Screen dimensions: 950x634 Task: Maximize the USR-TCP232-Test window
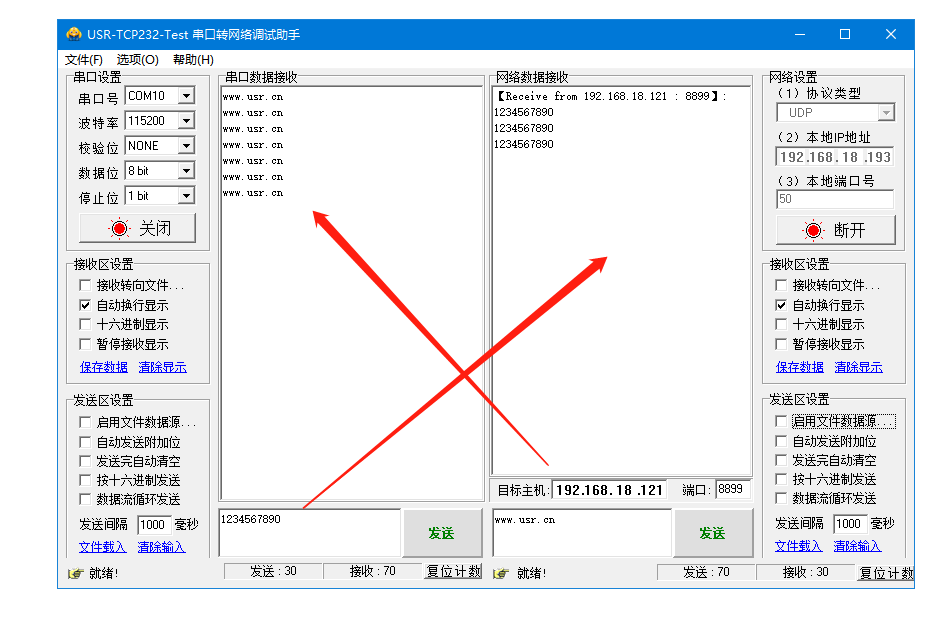pos(845,34)
